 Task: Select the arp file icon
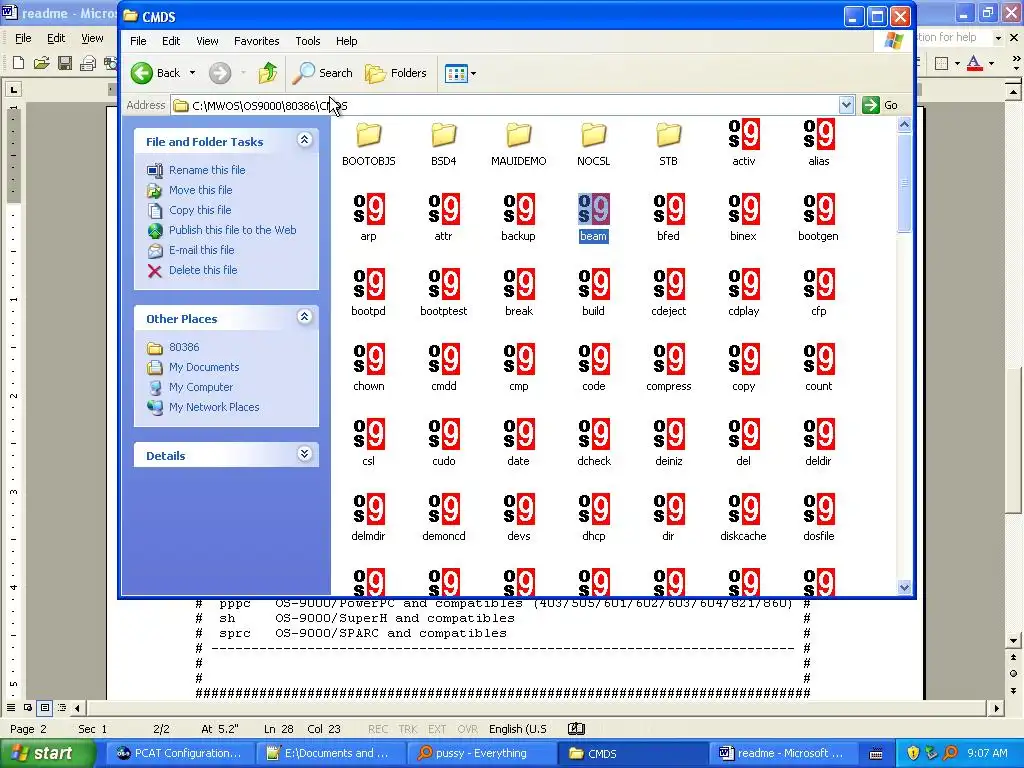(x=368, y=209)
